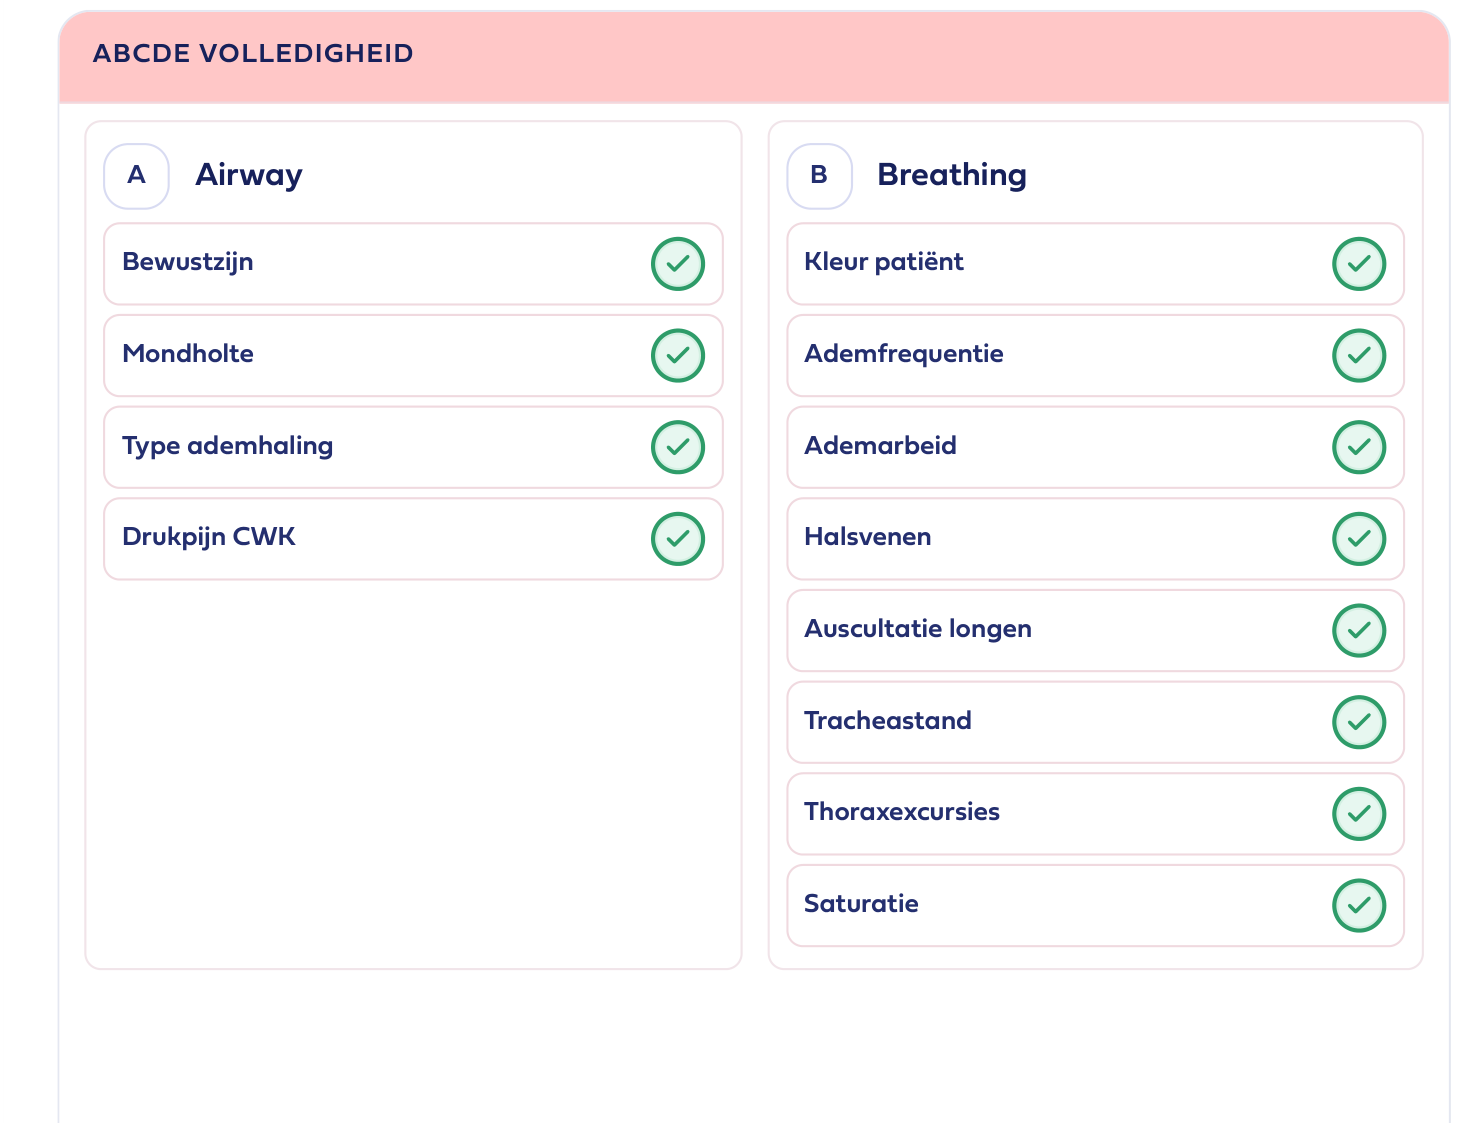
Task: Open the Bewustzijn row
Action: (413, 264)
